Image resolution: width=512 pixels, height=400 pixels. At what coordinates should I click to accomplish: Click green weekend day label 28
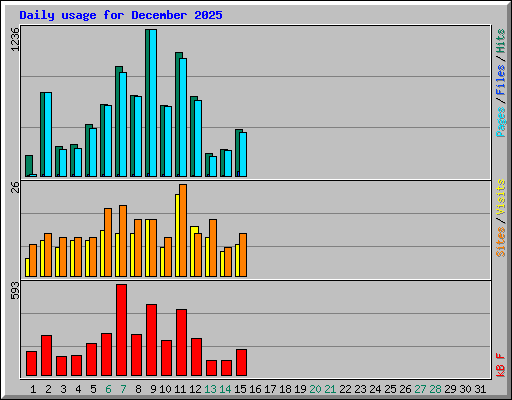pyautogui.click(x=435, y=389)
